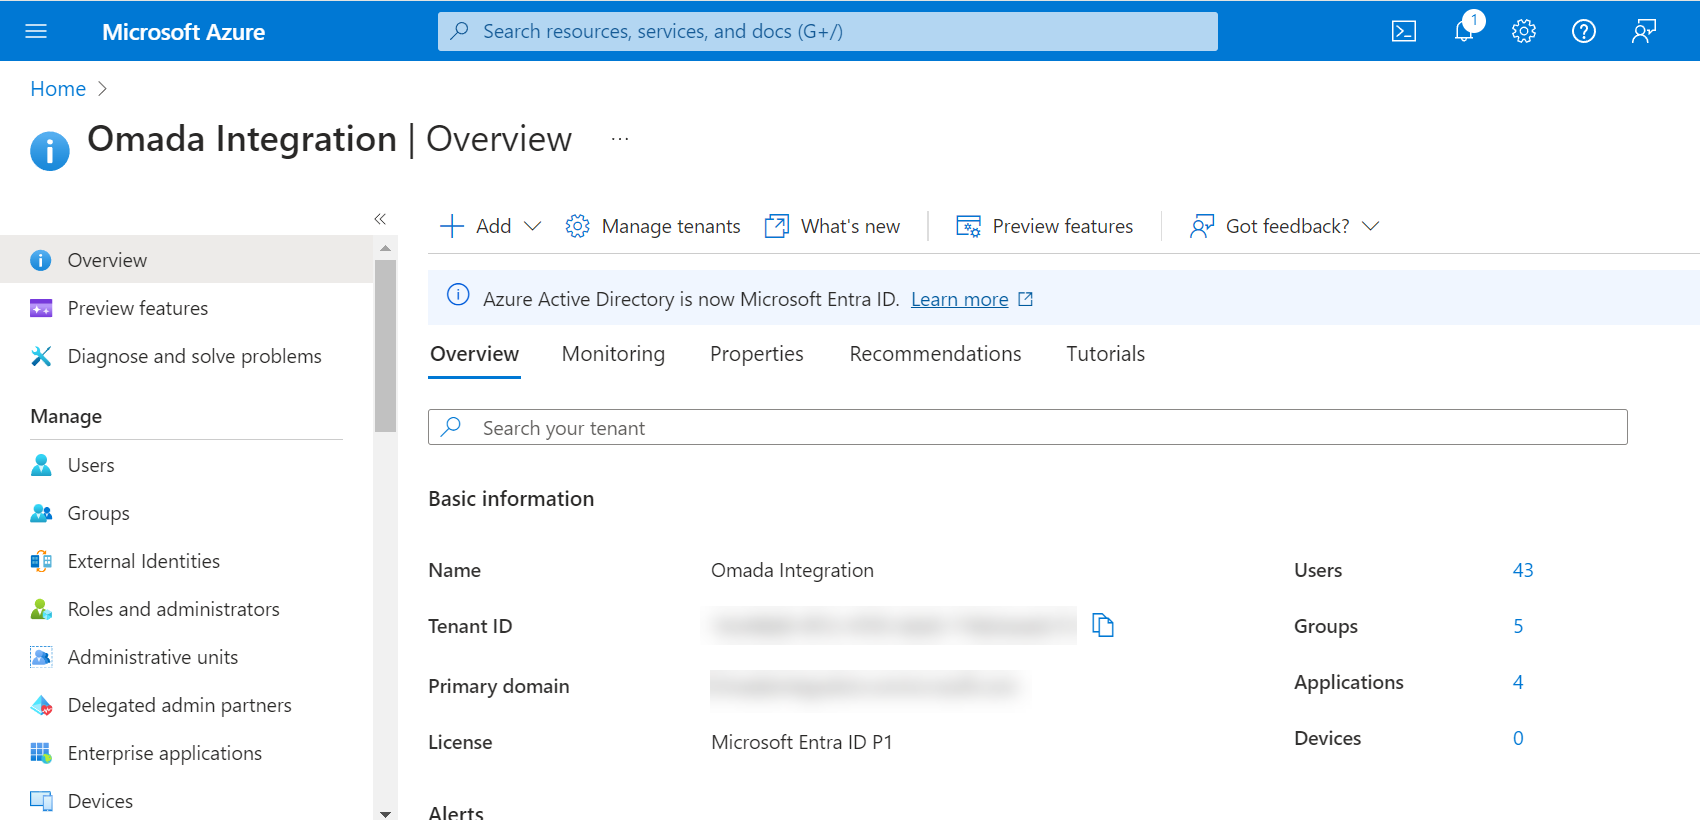Open the notifications bell
The height and width of the screenshot is (820, 1700).
[1465, 29]
